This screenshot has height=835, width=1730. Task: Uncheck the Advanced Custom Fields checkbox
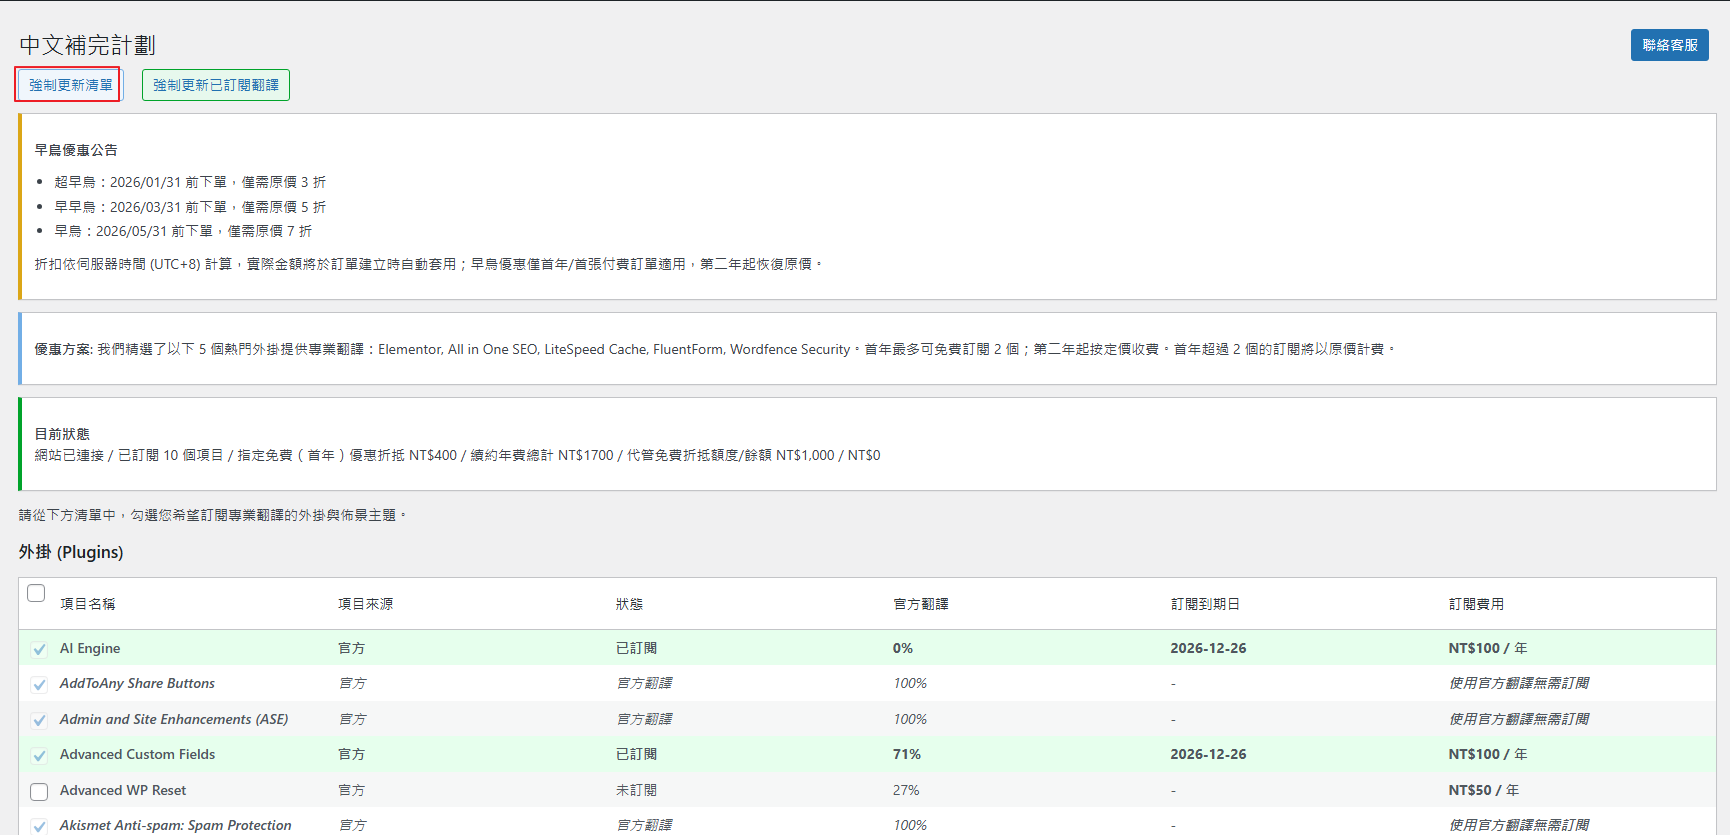(x=39, y=756)
